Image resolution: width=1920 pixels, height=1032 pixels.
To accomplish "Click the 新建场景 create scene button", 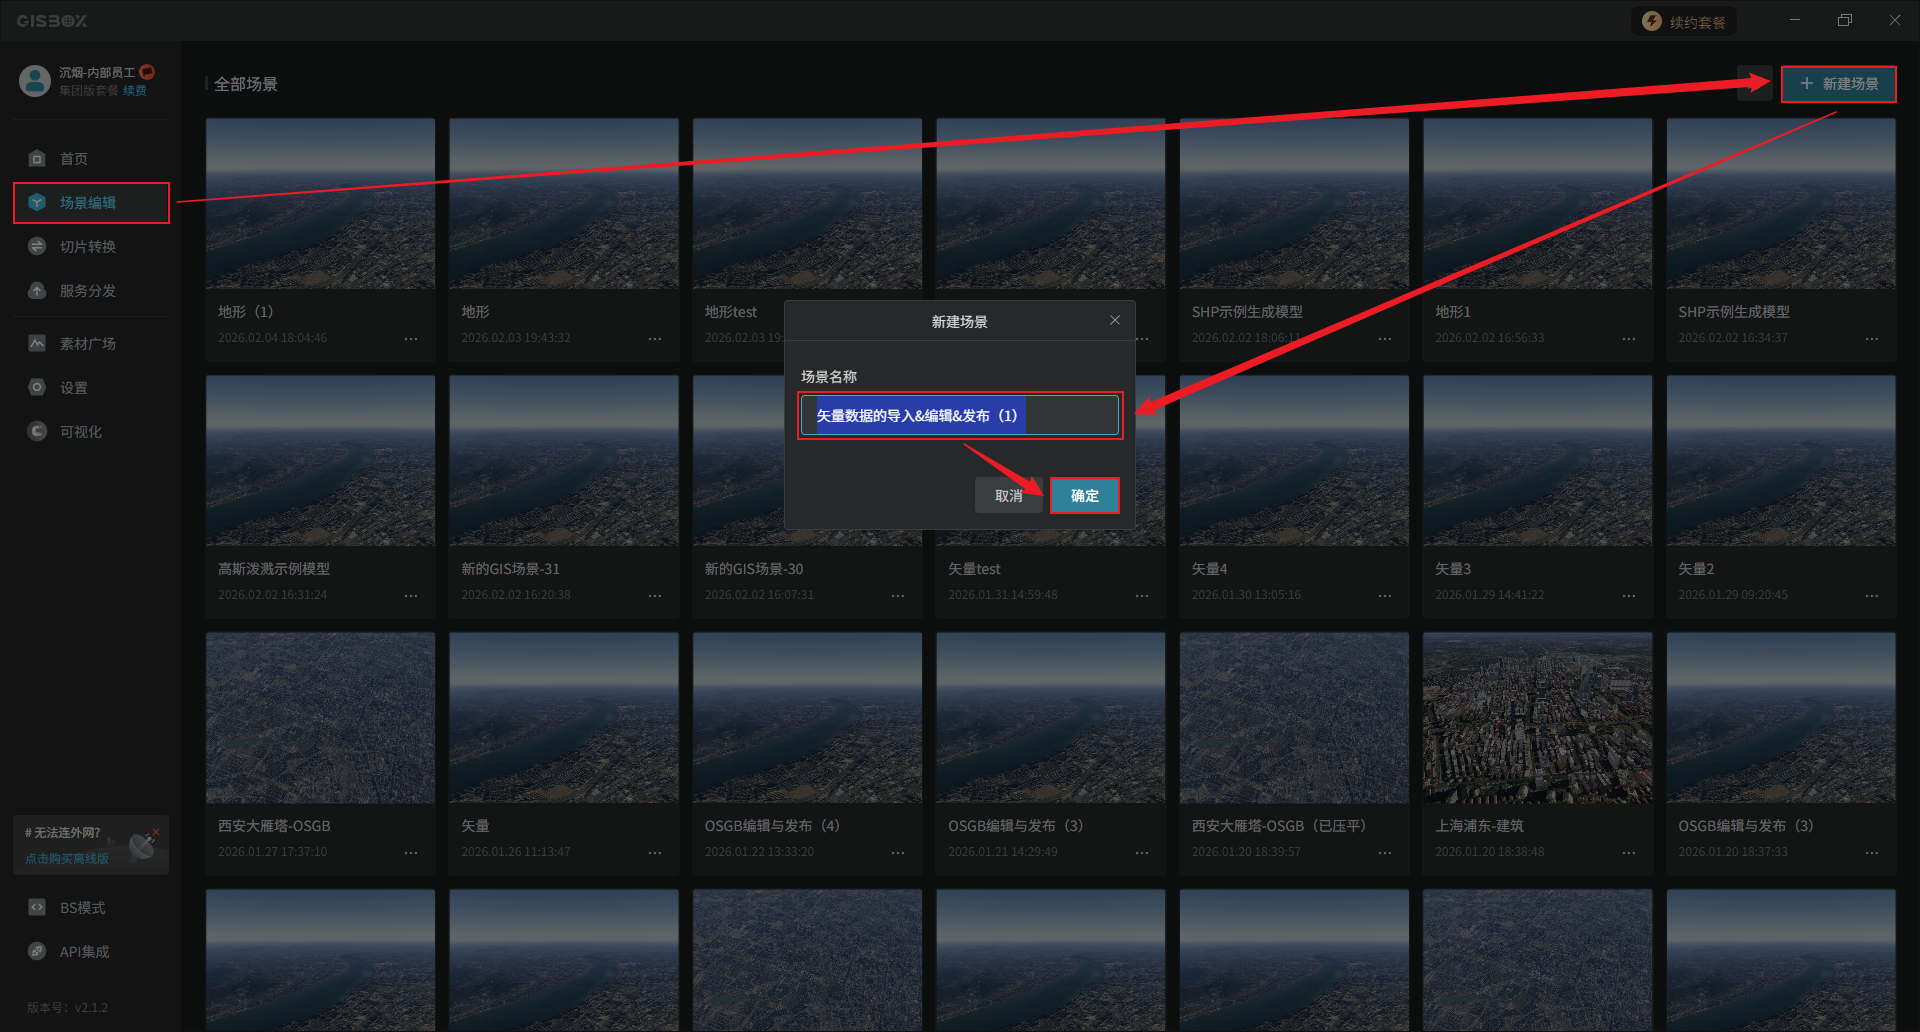I will pyautogui.click(x=1838, y=84).
